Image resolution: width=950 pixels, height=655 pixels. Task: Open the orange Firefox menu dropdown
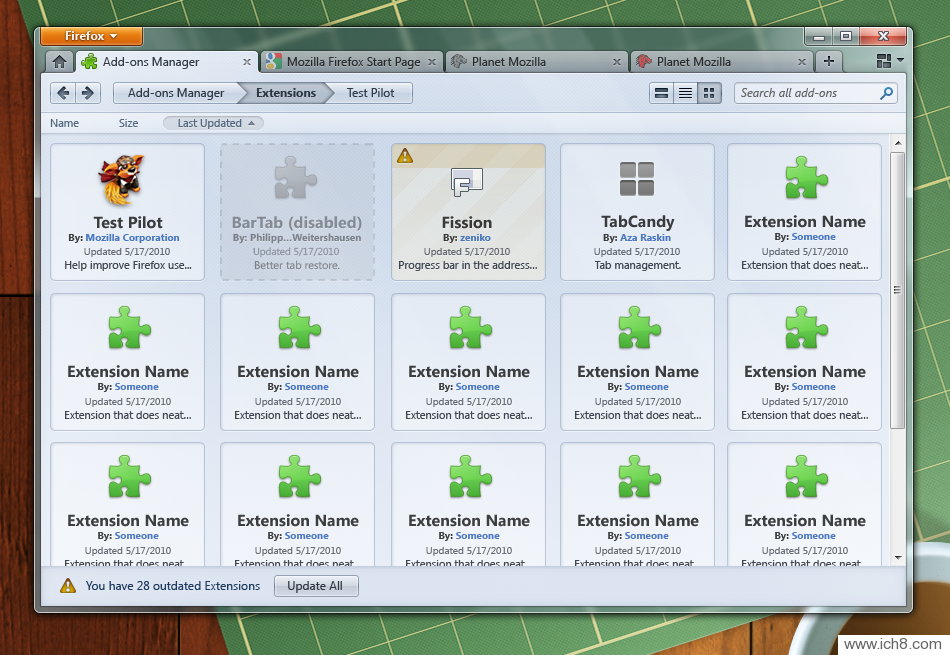pos(91,36)
